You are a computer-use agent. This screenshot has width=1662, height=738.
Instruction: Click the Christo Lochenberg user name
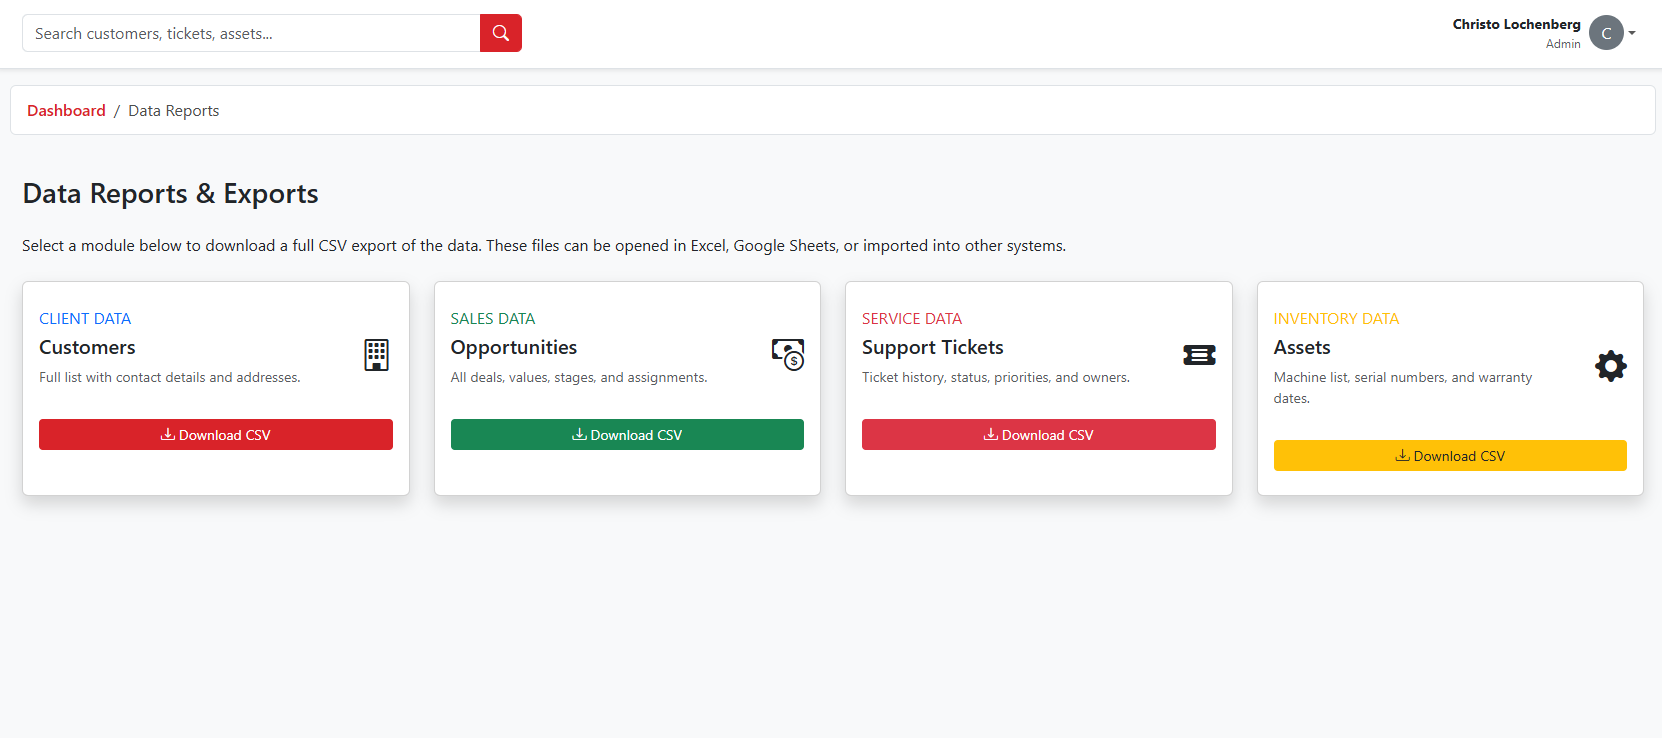(1516, 24)
